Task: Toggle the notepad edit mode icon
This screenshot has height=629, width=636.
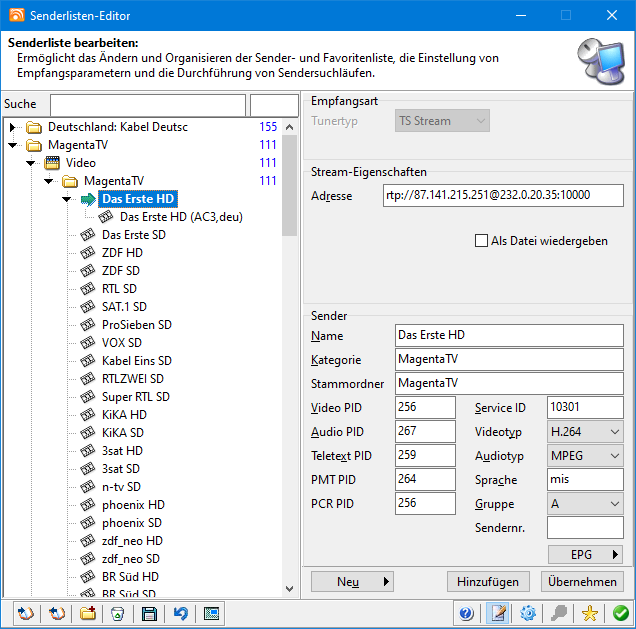Action: click(497, 613)
